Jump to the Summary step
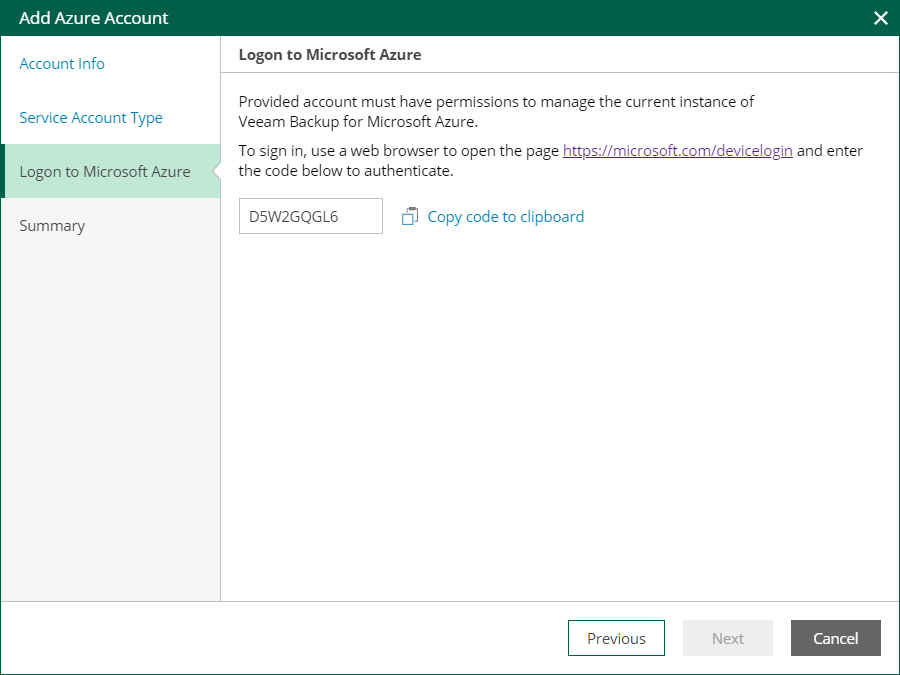900x675 pixels. click(52, 226)
